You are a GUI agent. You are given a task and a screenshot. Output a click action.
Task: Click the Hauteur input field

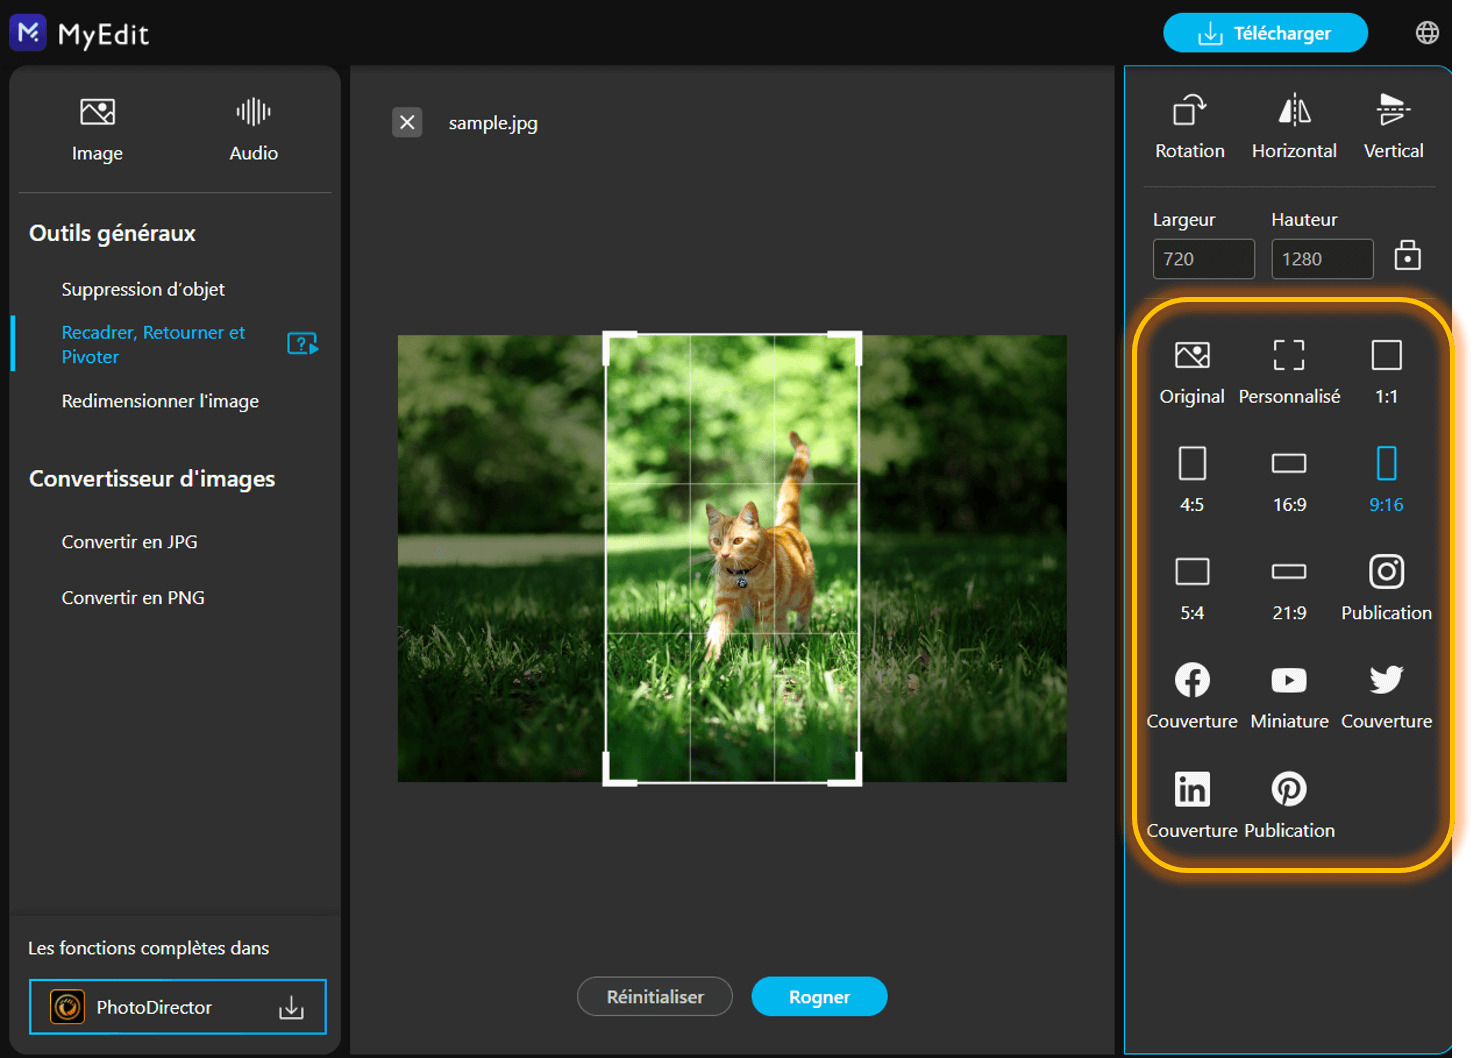pos(1322,259)
